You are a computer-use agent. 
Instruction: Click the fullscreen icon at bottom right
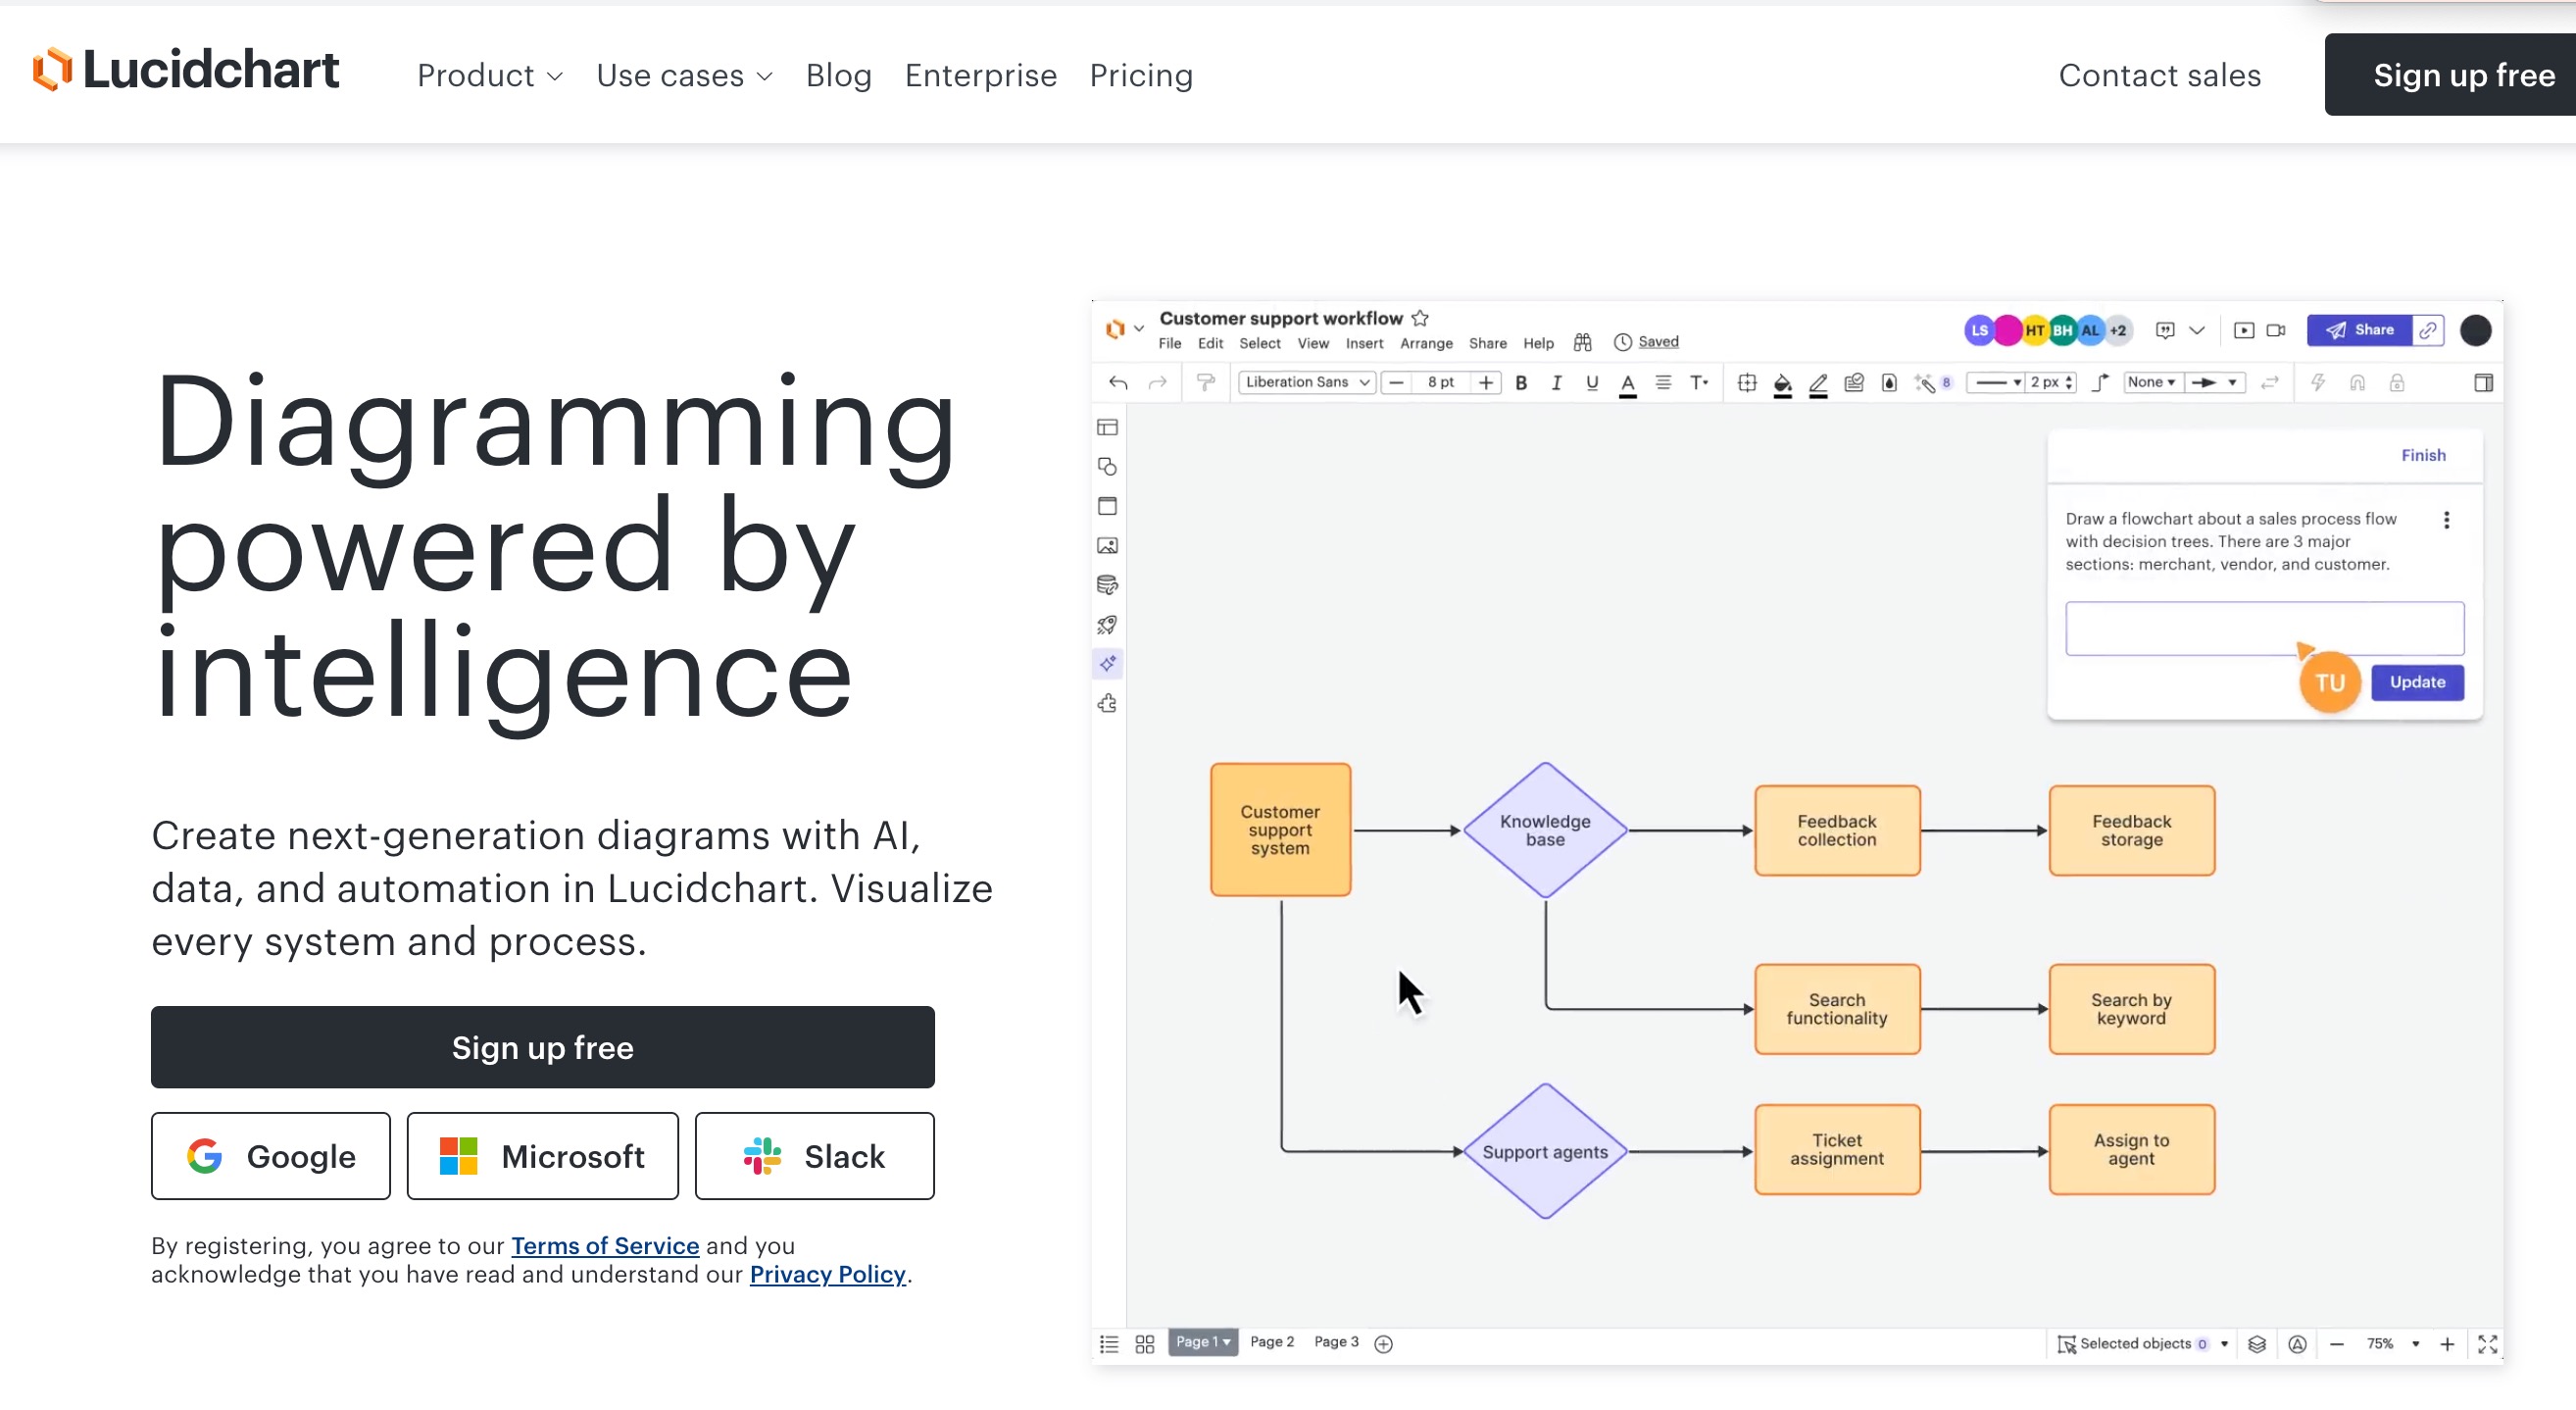(x=2487, y=1344)
